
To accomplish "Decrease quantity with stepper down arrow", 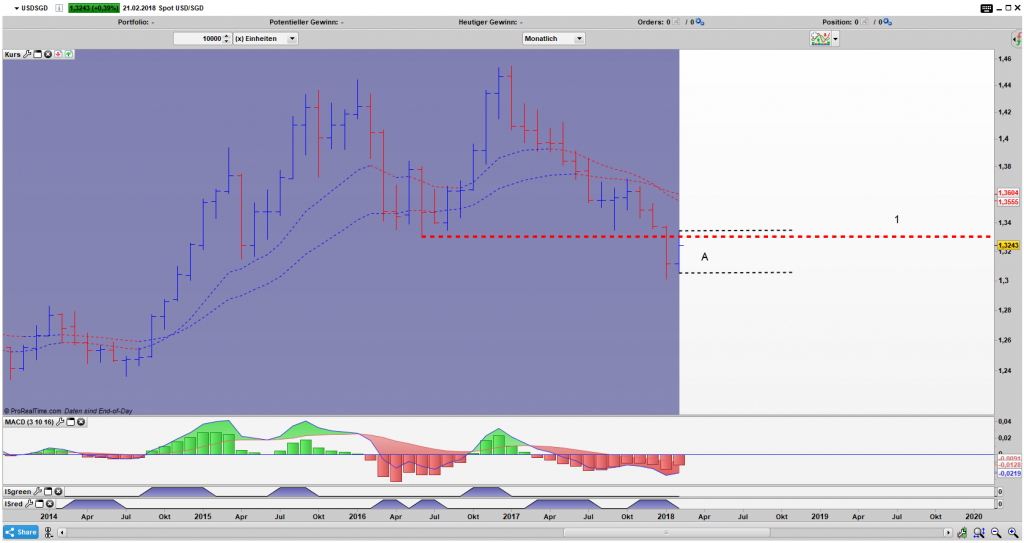I will [x=227, y=41].
